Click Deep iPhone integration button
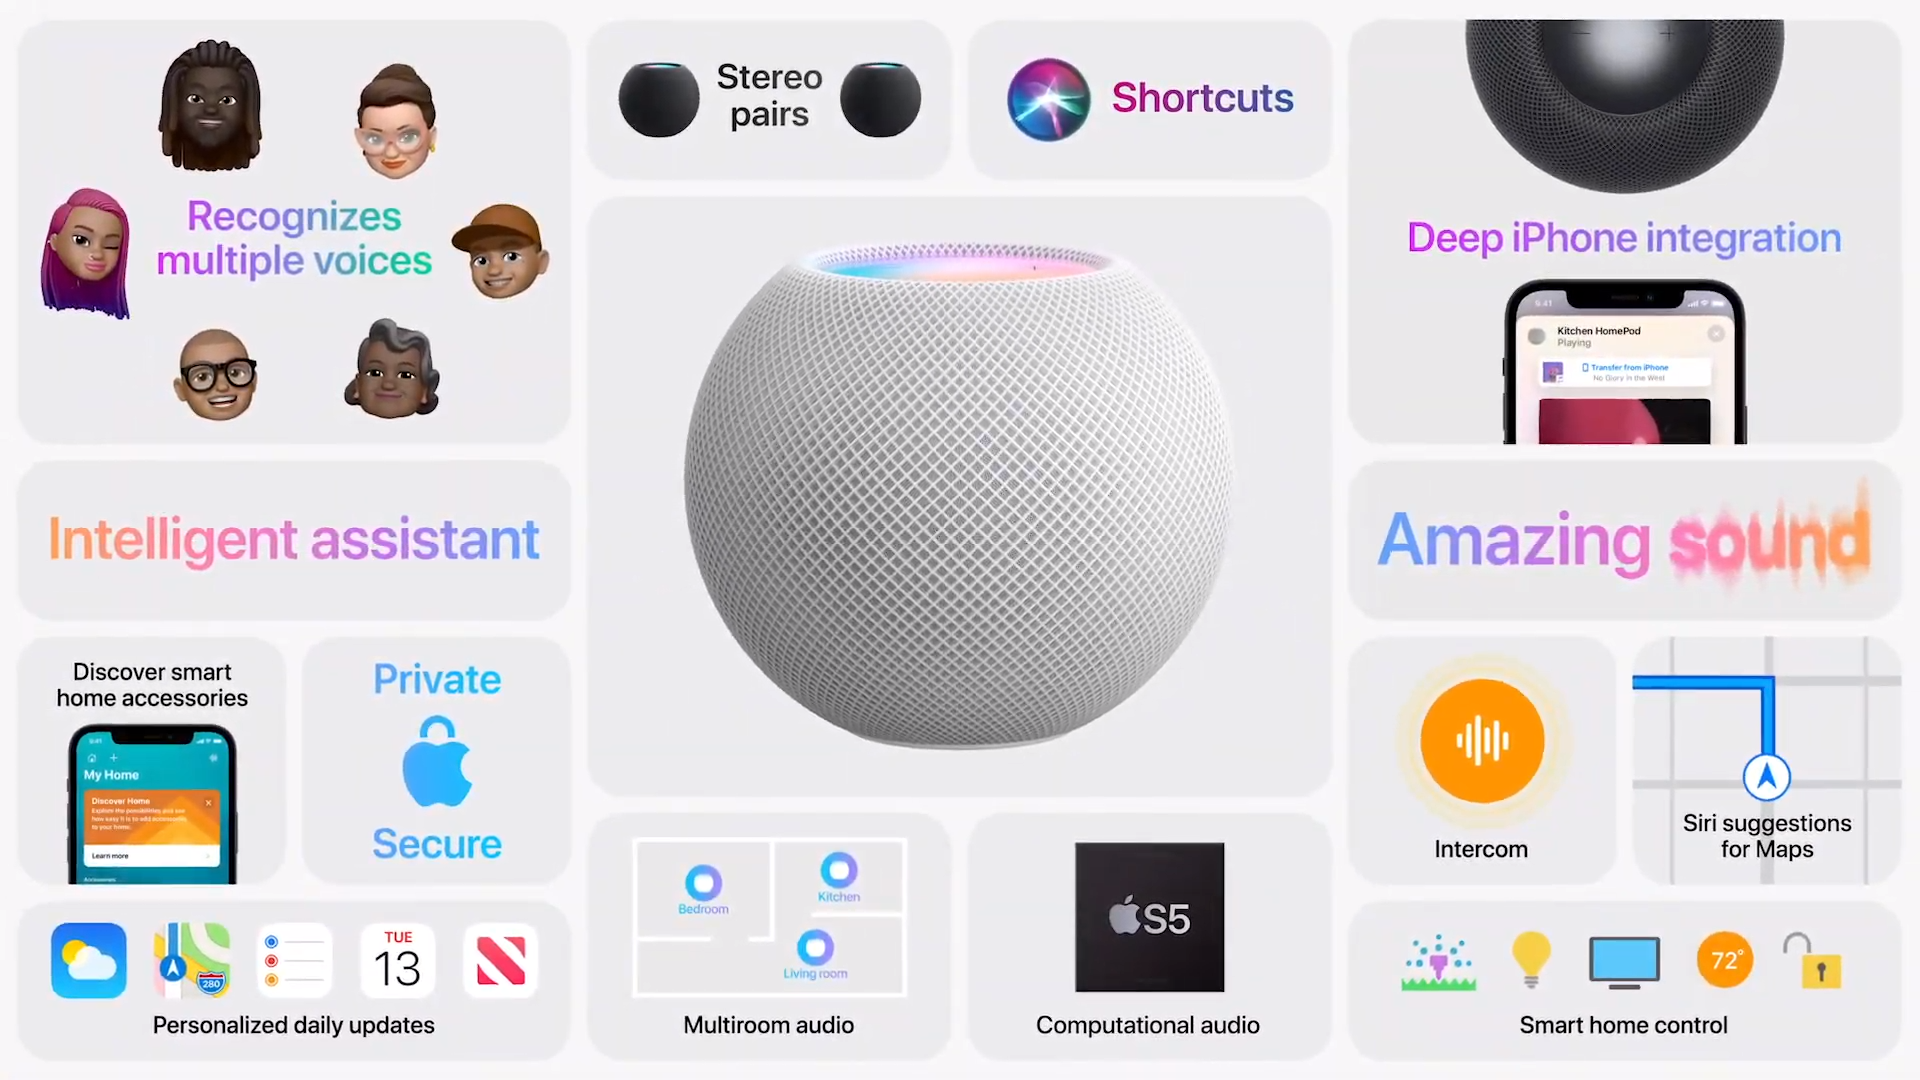The width and height of the screenshot is (1920, 1080). click(x=1623, y=237)
